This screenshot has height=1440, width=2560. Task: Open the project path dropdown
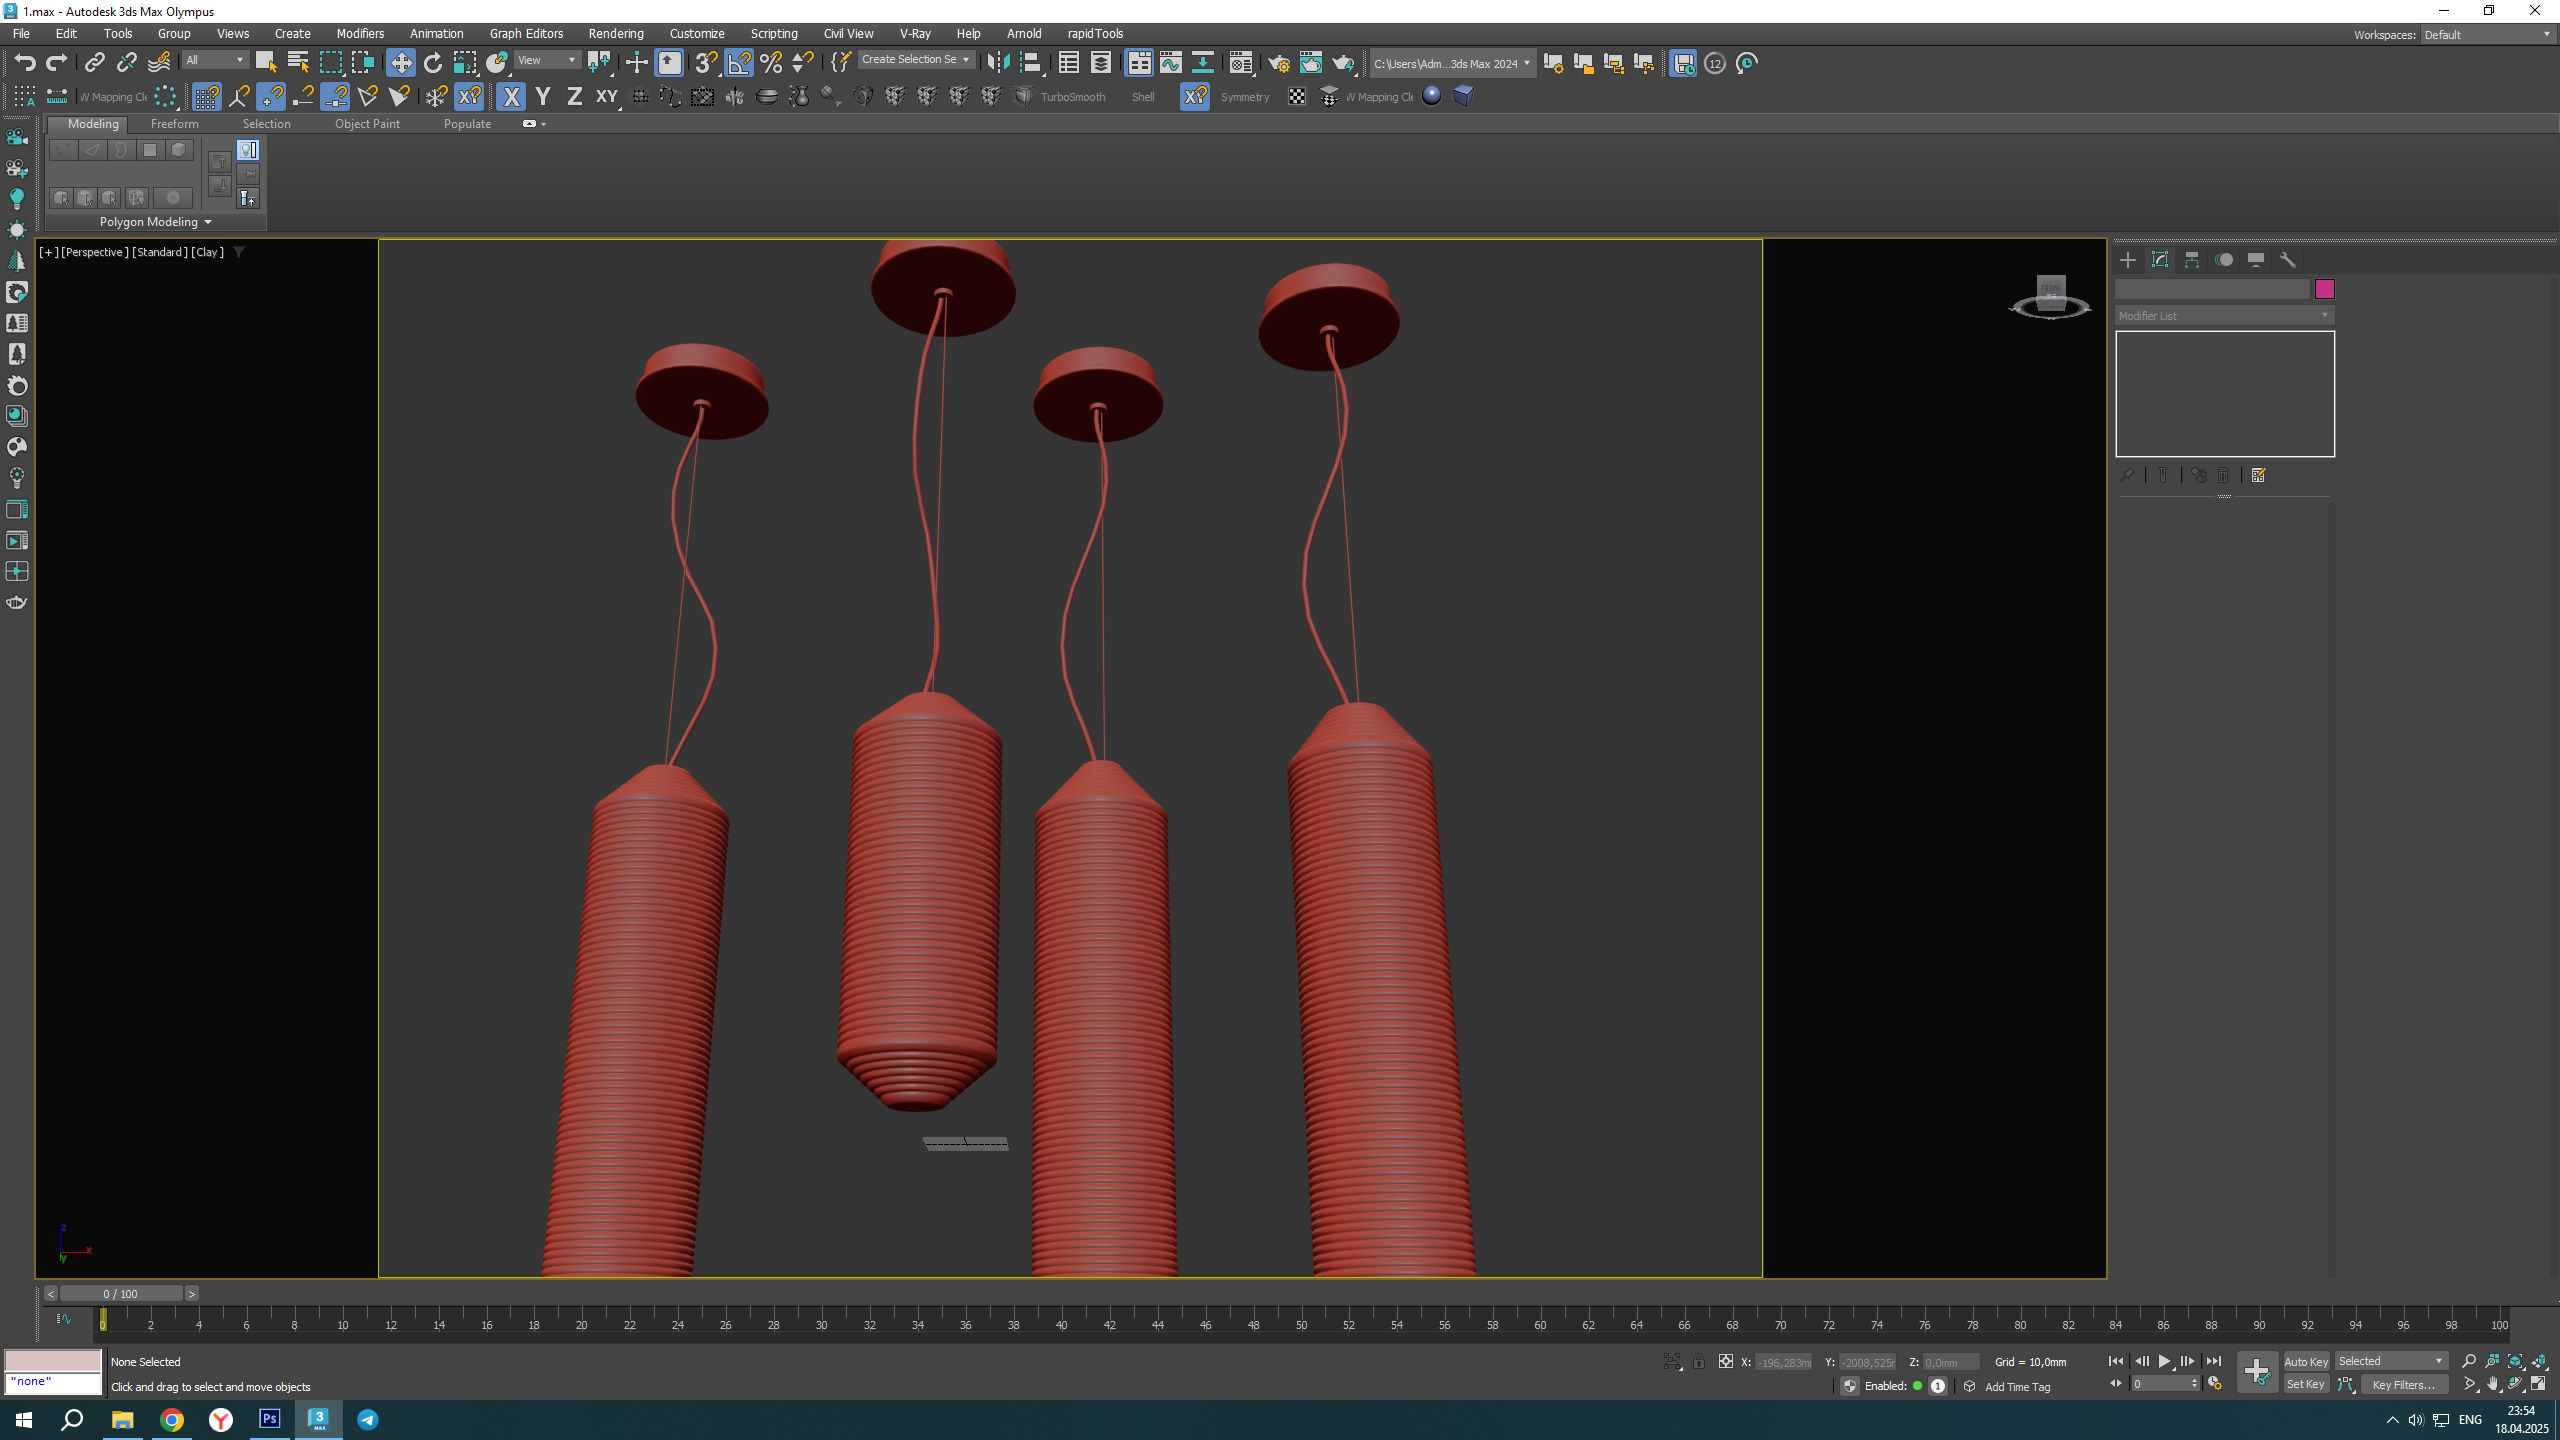1452,64
